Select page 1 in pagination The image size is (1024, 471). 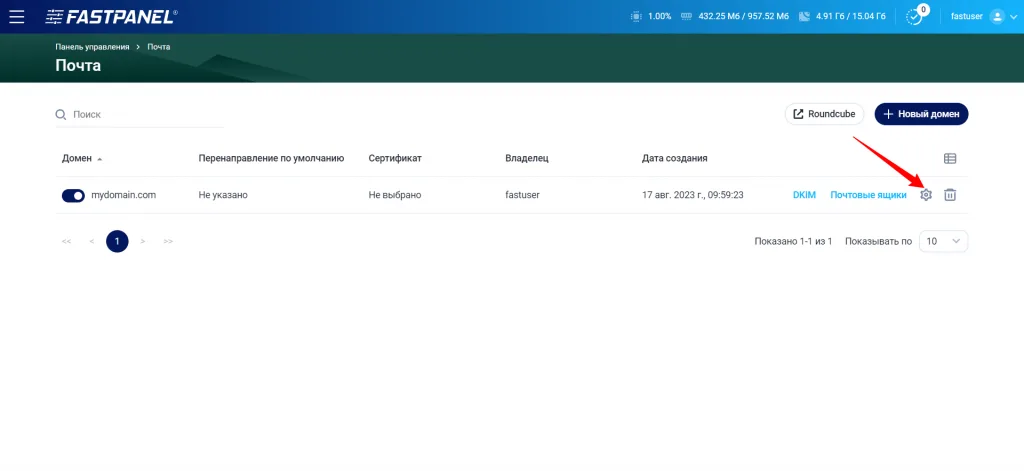[x=117, y=241]
